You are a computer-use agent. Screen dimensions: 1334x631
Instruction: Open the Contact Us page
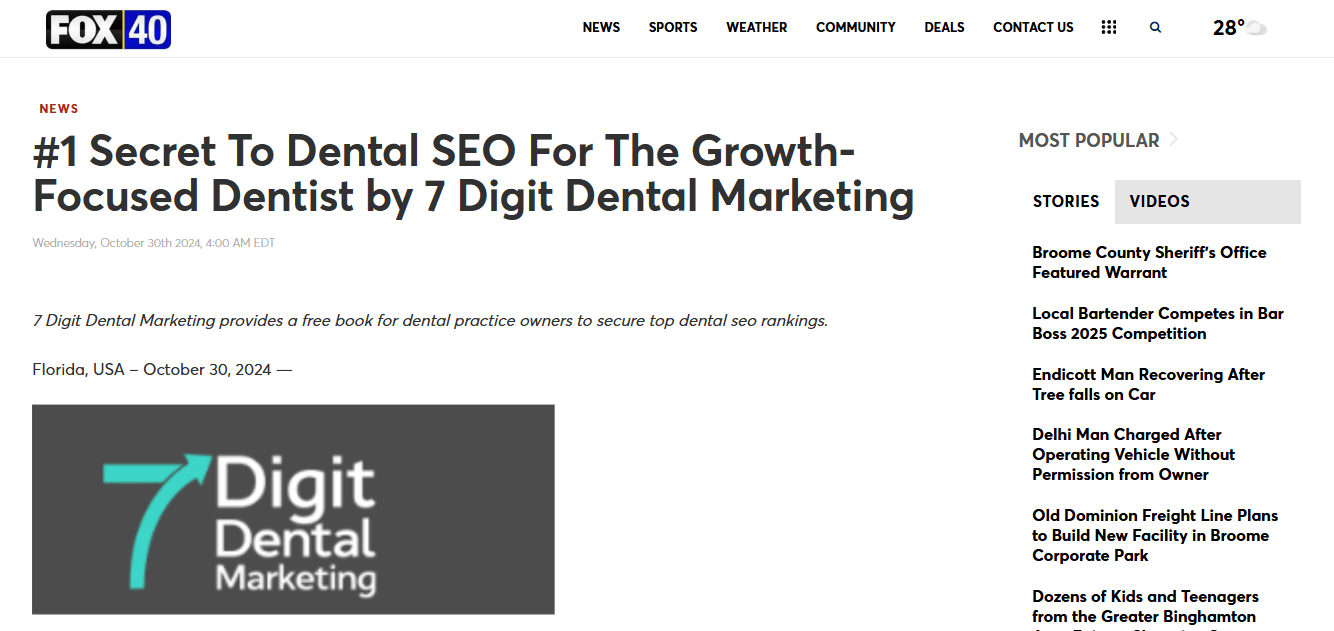point(1033,27)
